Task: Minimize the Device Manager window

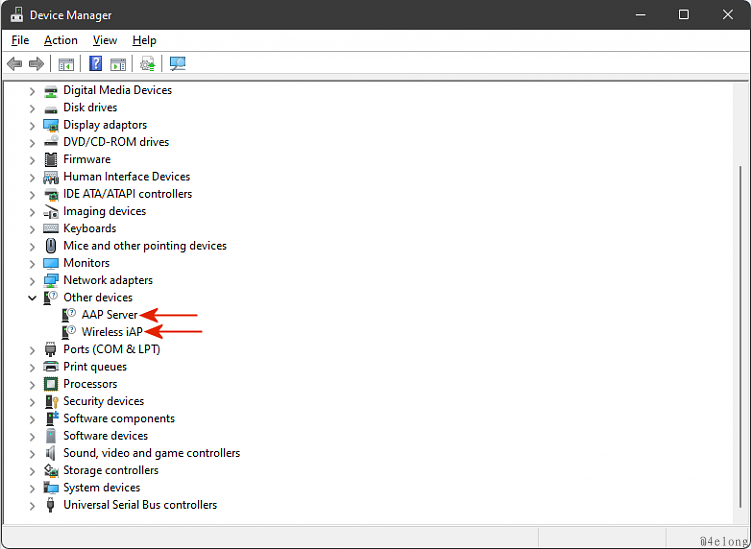Action: (x=640, y=15)
